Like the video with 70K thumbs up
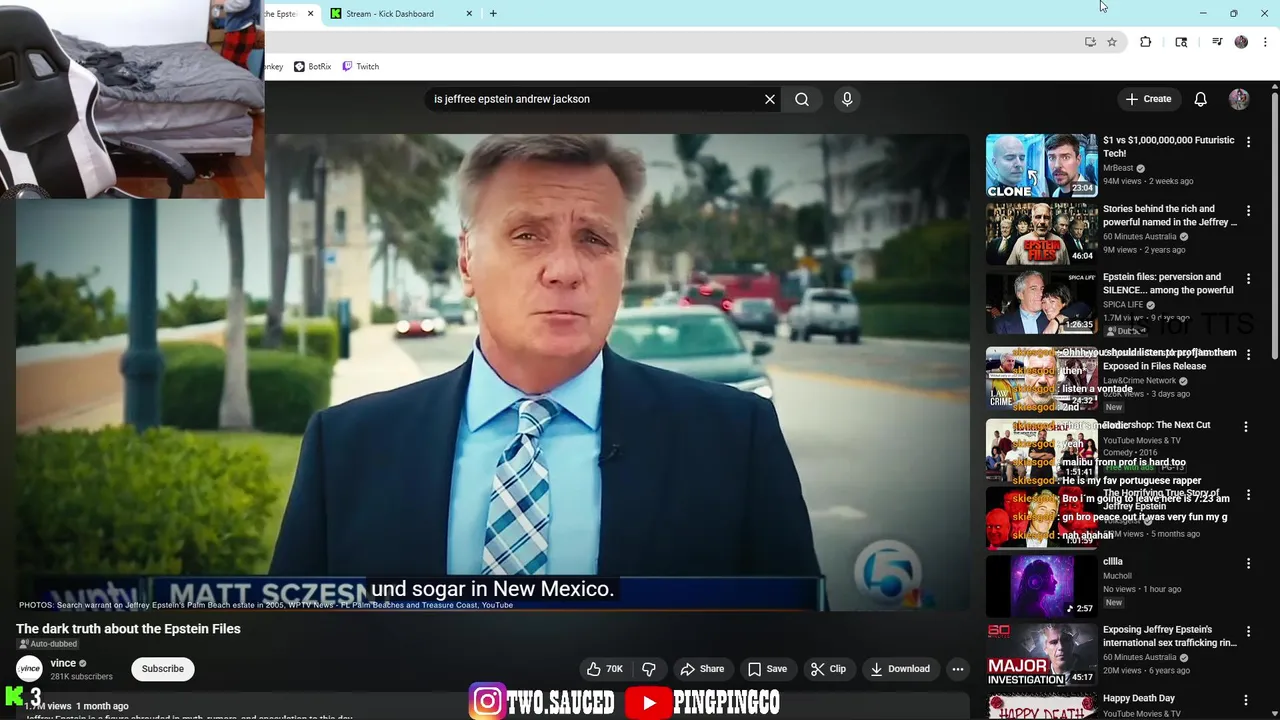Viewport: 1280px width, 720px height. pyautogui.click(x=605, y=669)
